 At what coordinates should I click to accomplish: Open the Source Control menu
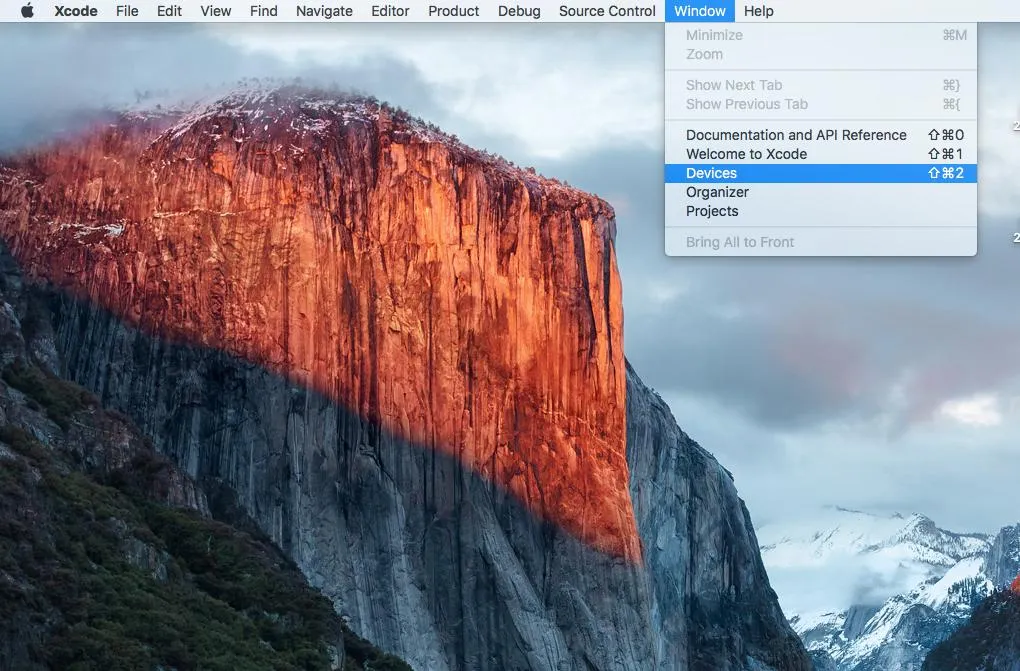[607, 11]
